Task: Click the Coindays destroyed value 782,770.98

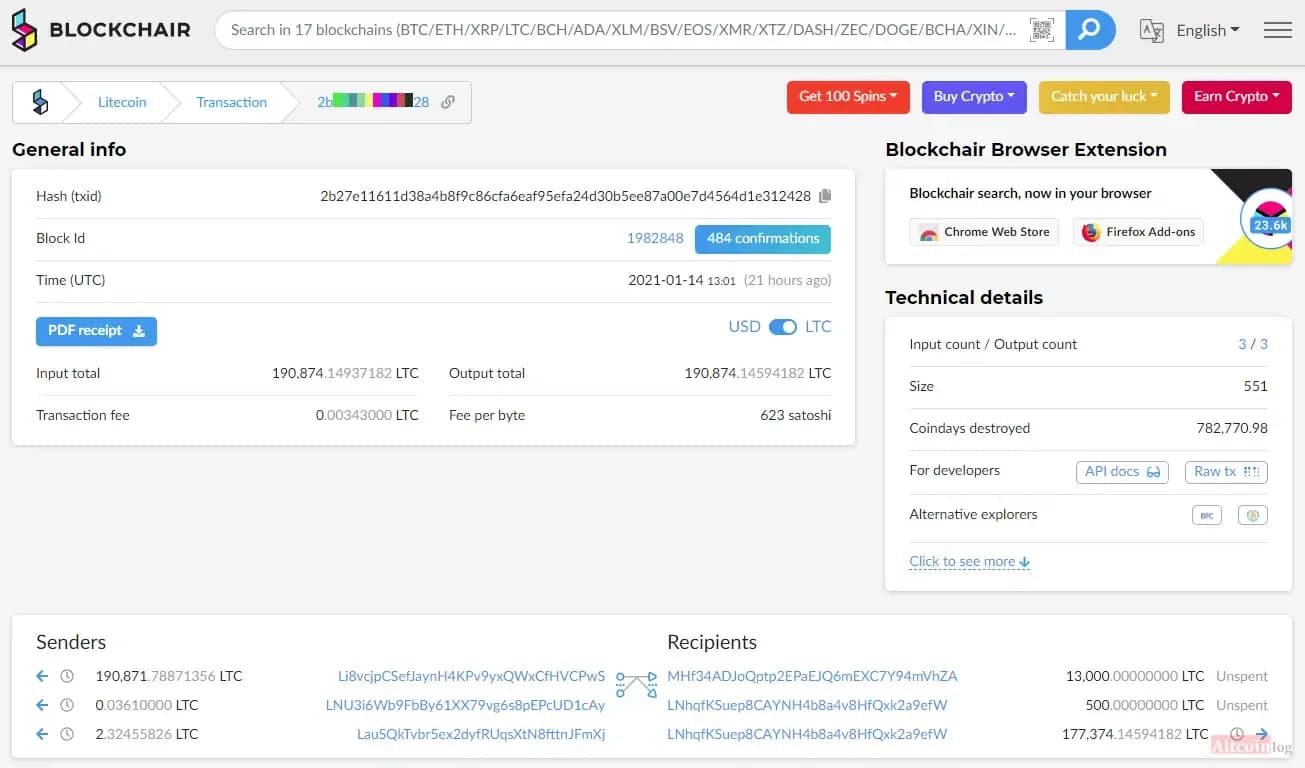Action: [1232, 428]
